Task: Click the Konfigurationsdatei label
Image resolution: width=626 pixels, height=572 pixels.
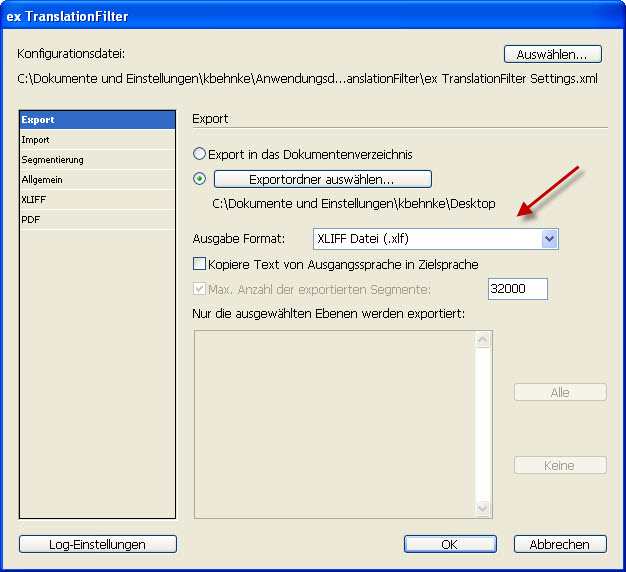Action: (71, 53)
